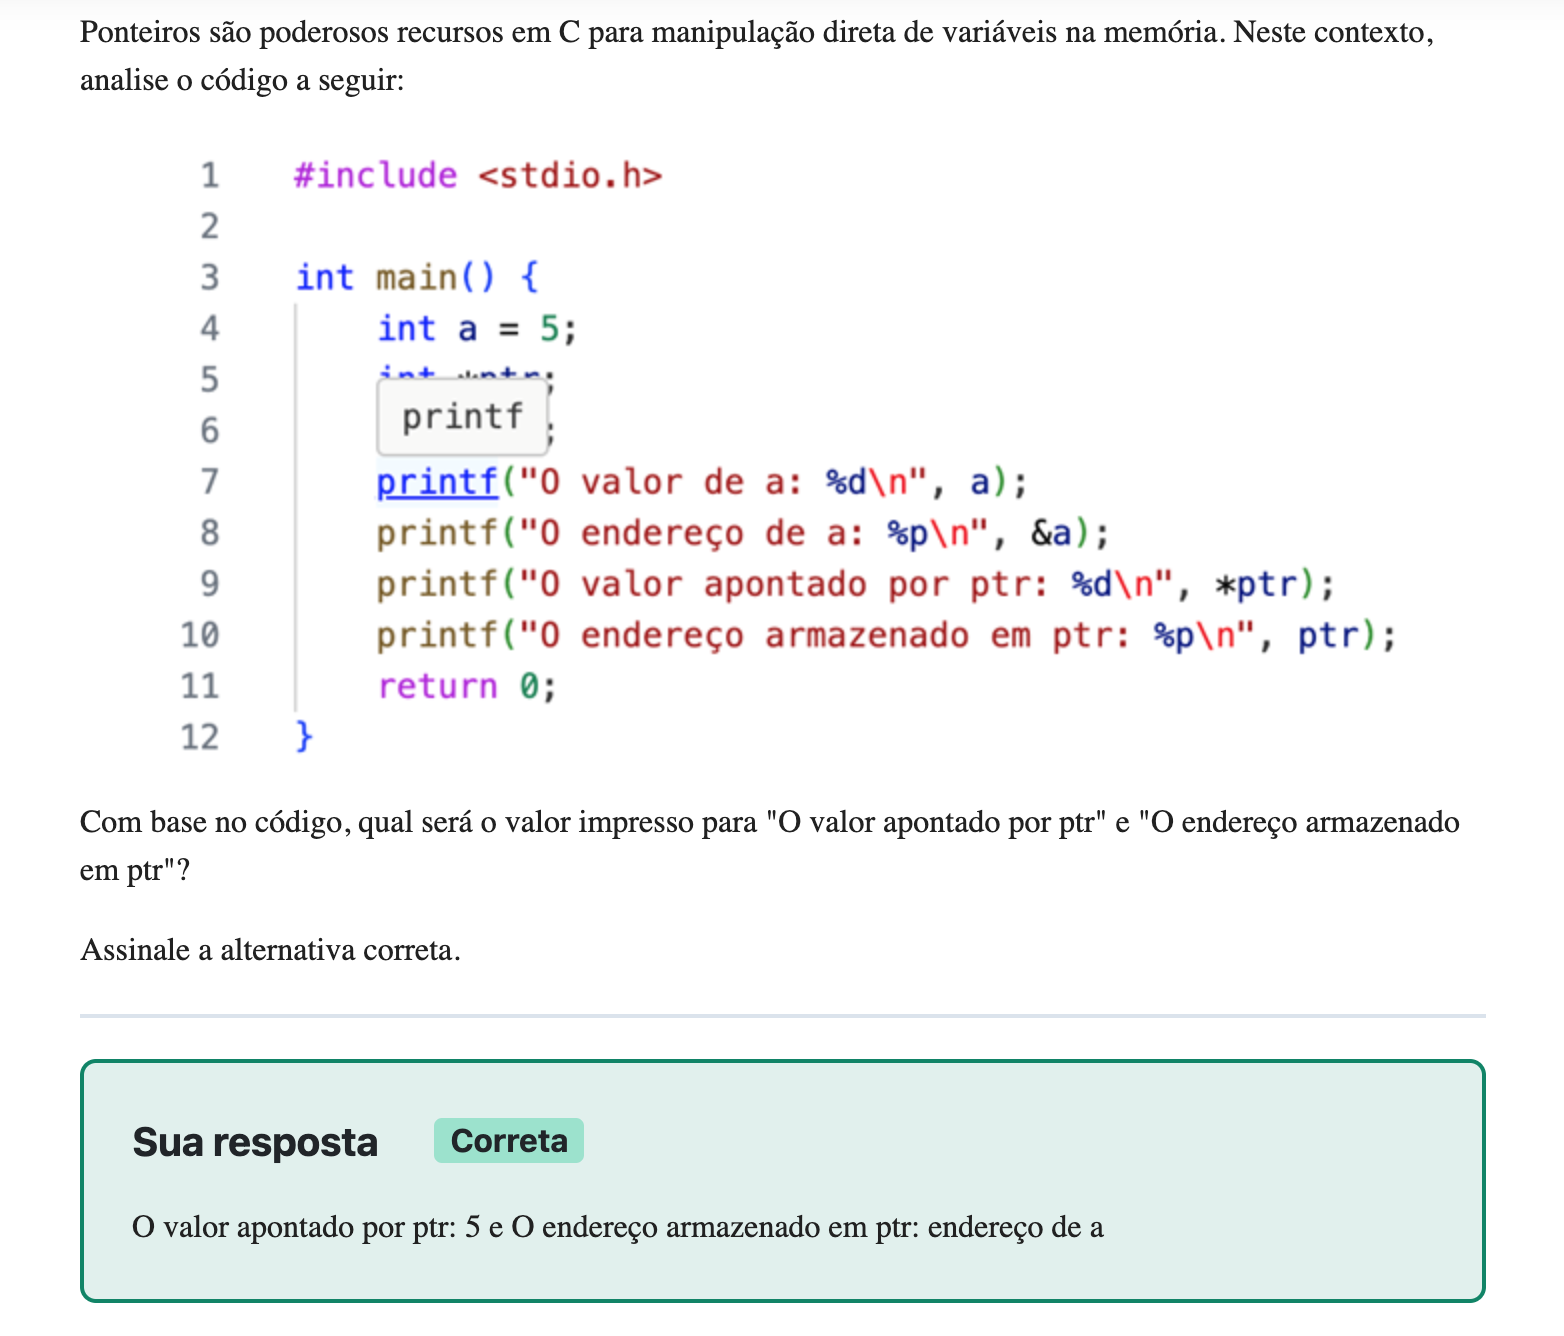Click the &a argument on line 8
1564x1336 pixels.
[x=1051, y=533]
